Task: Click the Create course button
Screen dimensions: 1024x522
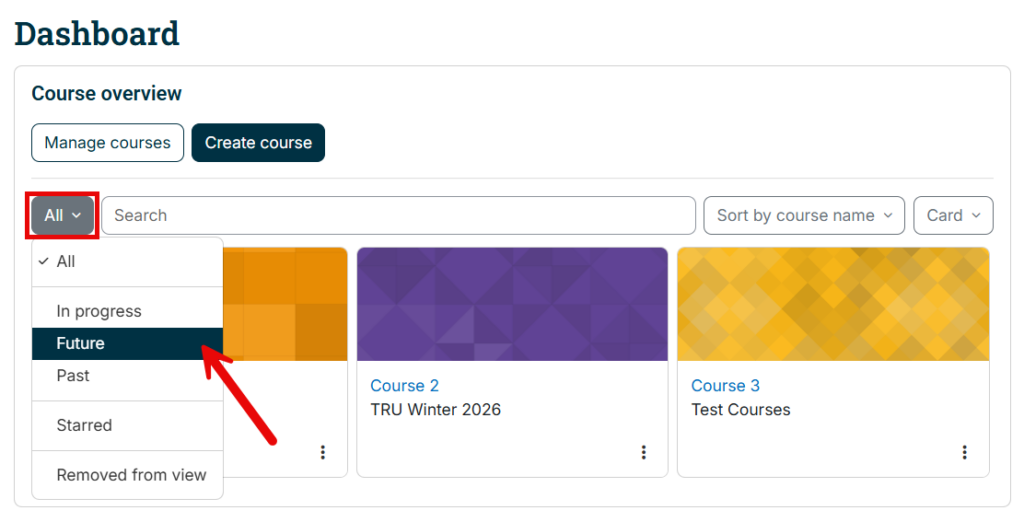Action: click(258, 142)
